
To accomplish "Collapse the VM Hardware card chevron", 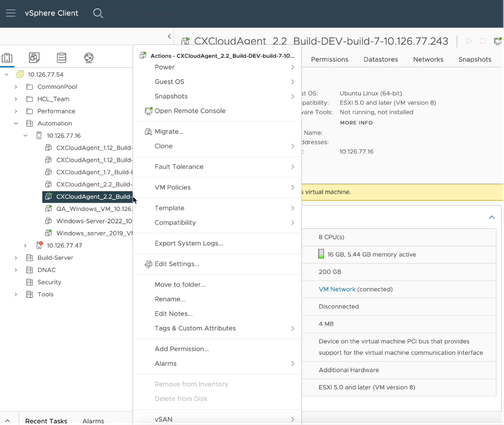I will tap(492, 217).
